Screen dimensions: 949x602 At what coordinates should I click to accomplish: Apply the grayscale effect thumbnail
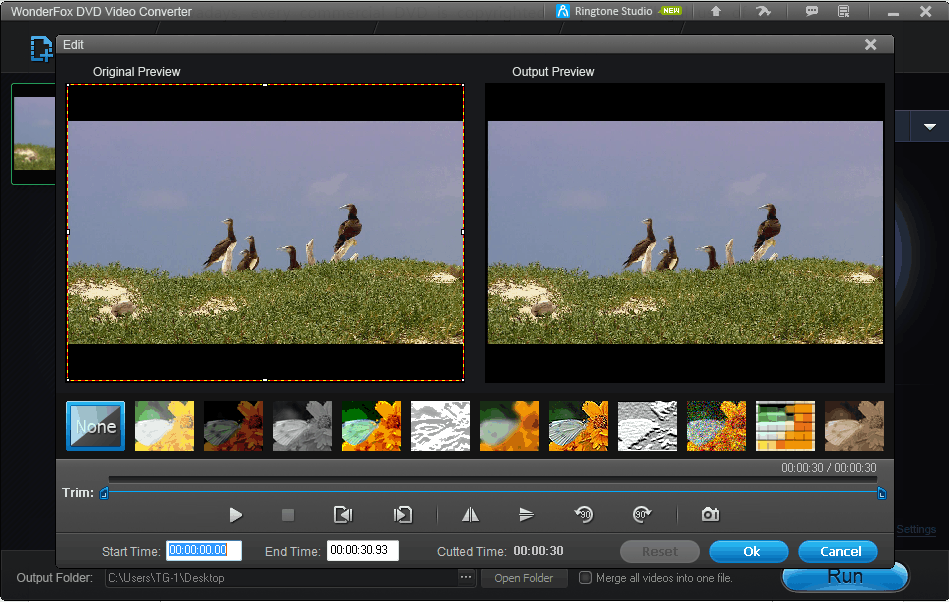[x=303, y=426]
